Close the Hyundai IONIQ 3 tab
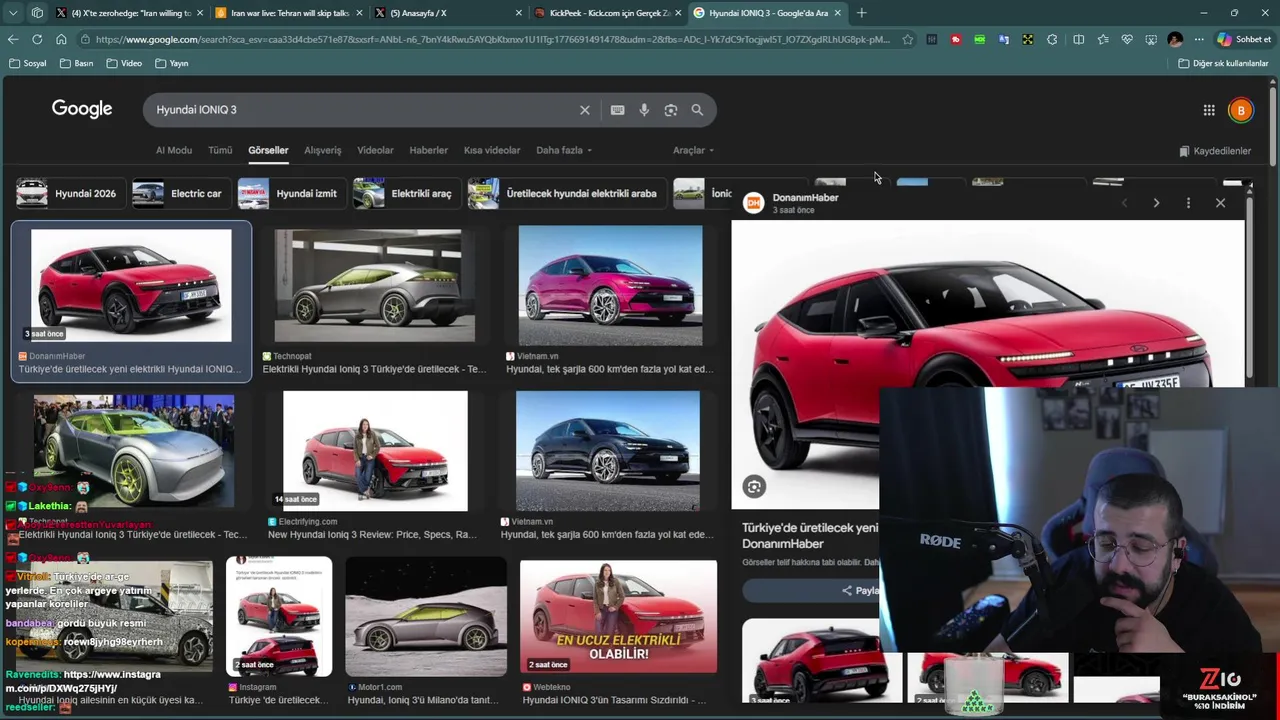Viewport: 1280px width, 720px height. point(837,13)
